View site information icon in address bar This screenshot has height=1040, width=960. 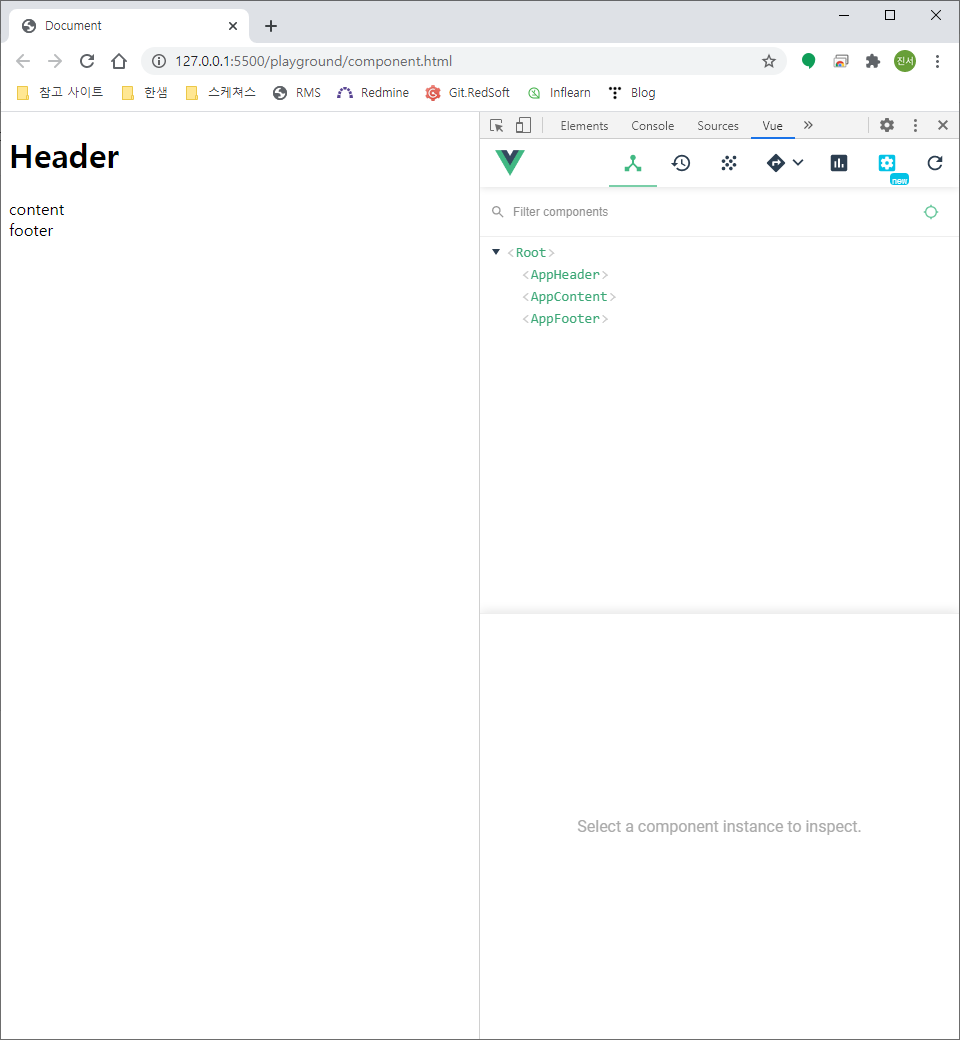[159, 61]
